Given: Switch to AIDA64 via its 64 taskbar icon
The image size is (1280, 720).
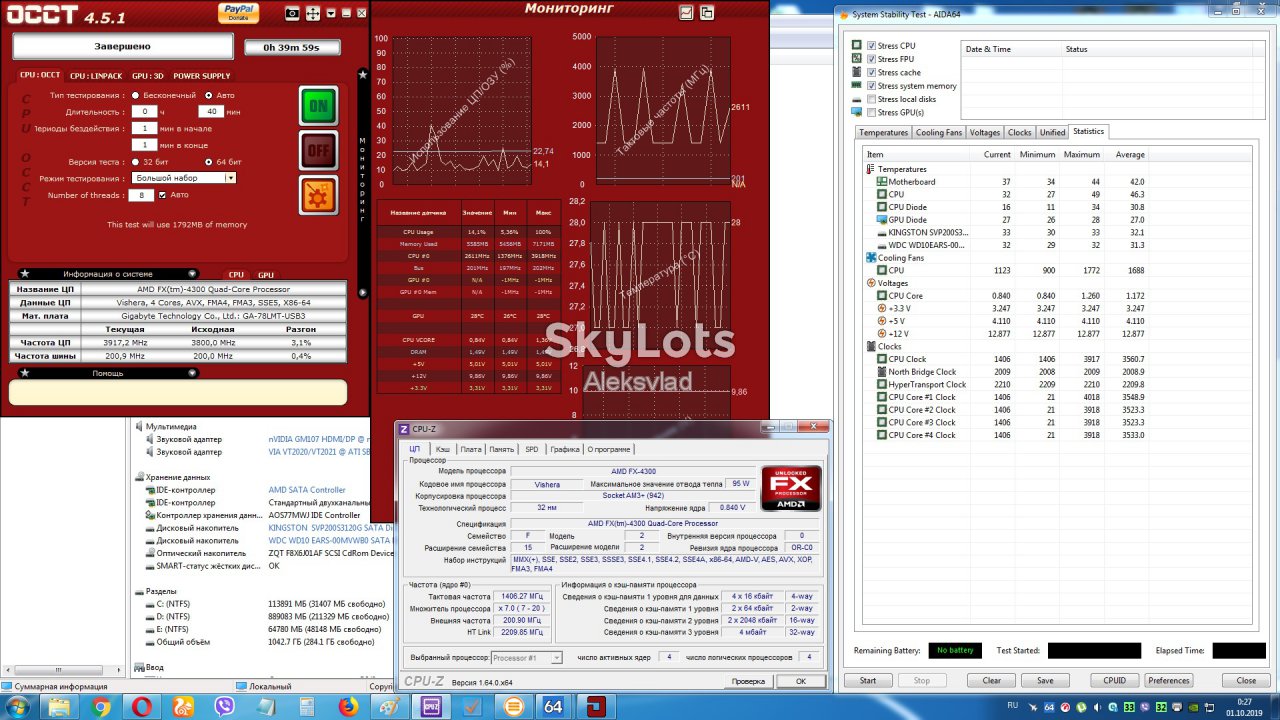Looking at the screenshot, I should click(553, 706).
